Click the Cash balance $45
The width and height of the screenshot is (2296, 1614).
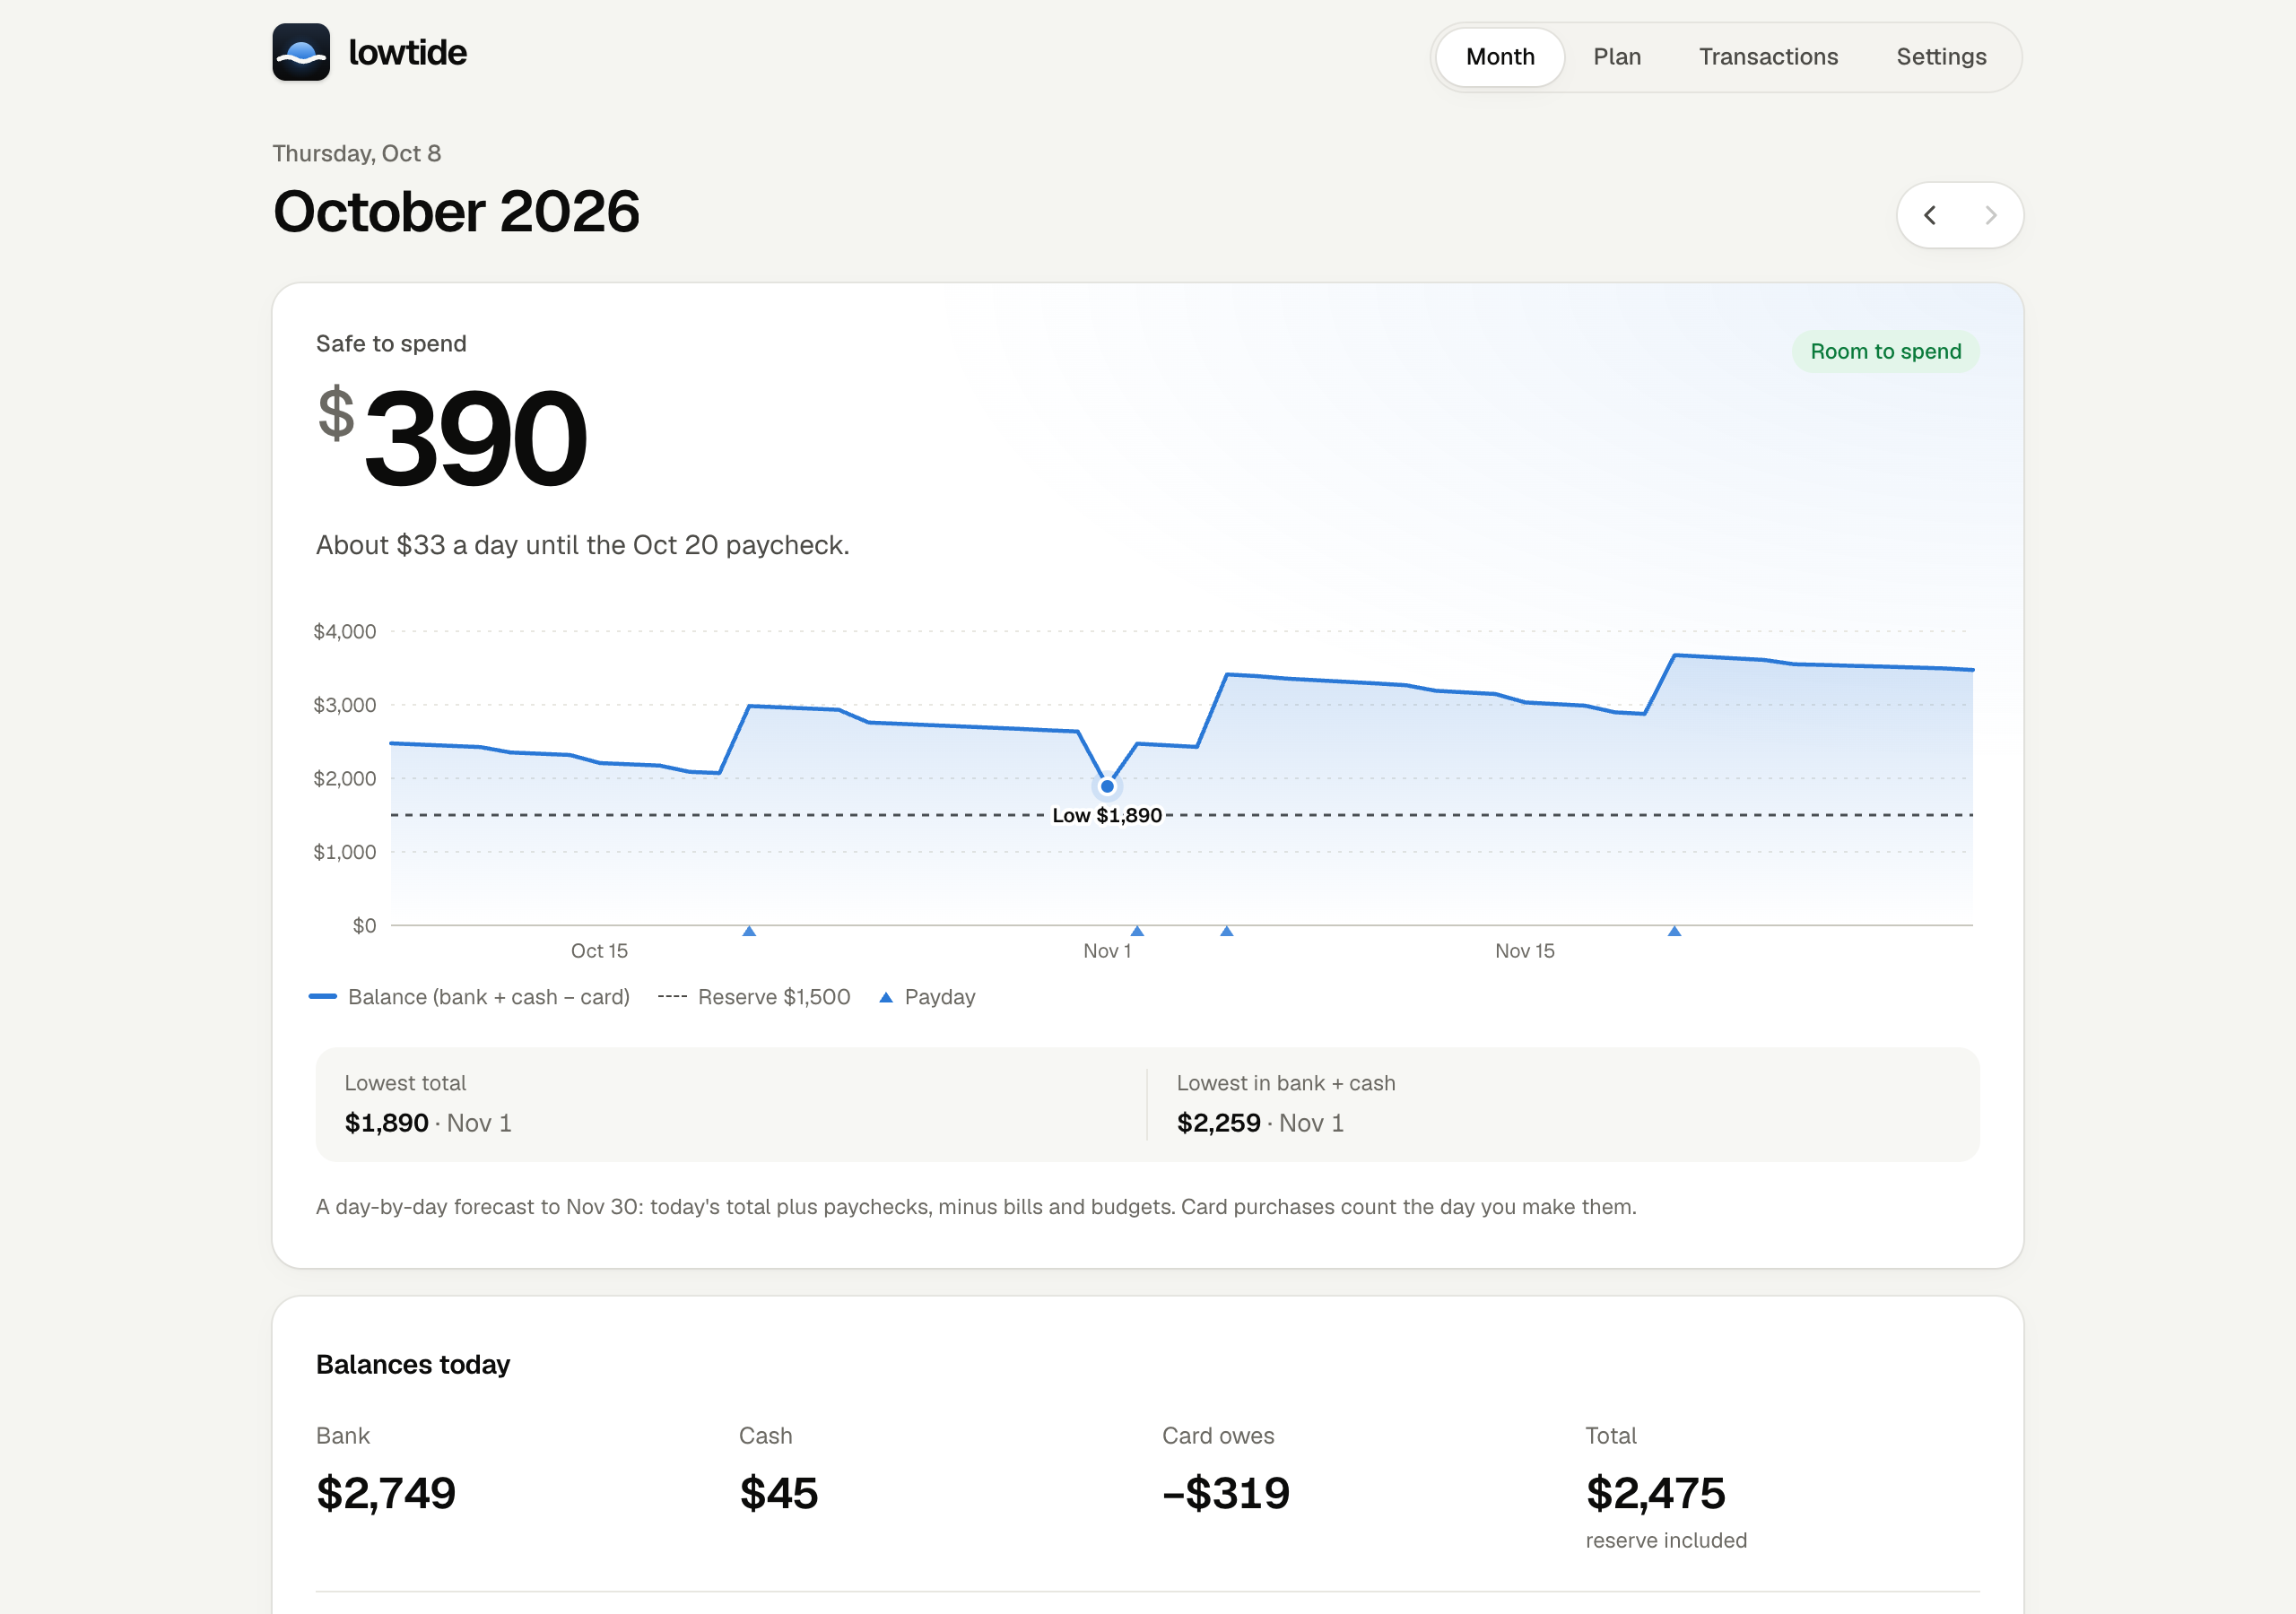(x=779, y=1493)
